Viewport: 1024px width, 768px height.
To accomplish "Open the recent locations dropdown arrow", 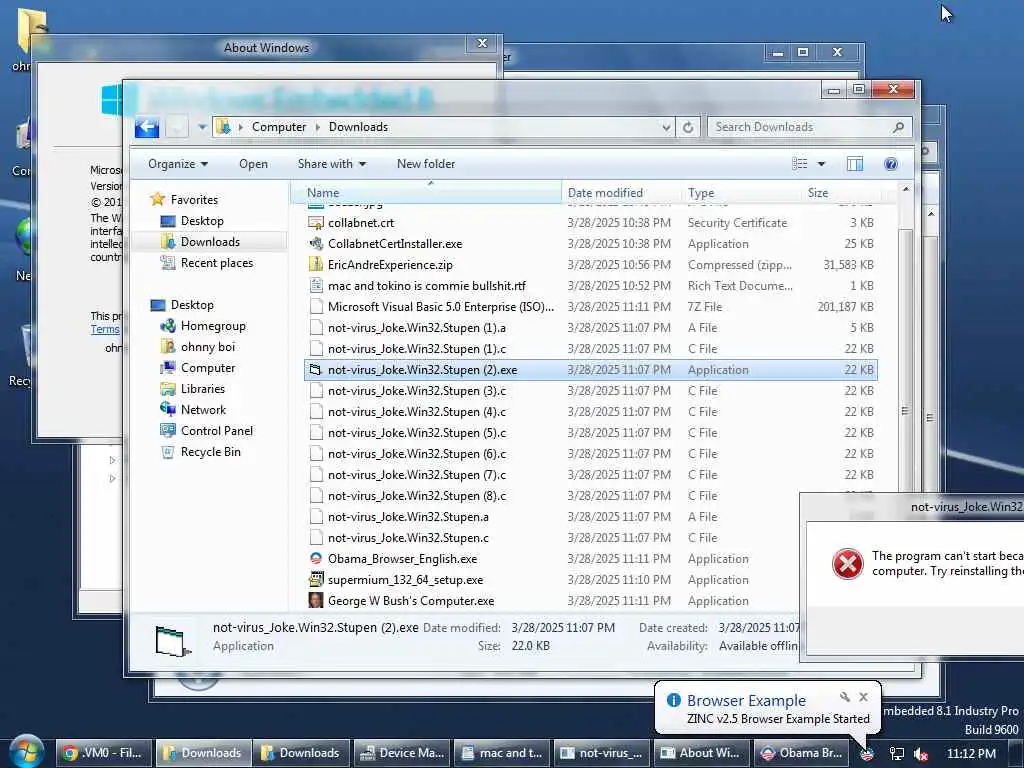I will tap(202, 127).
